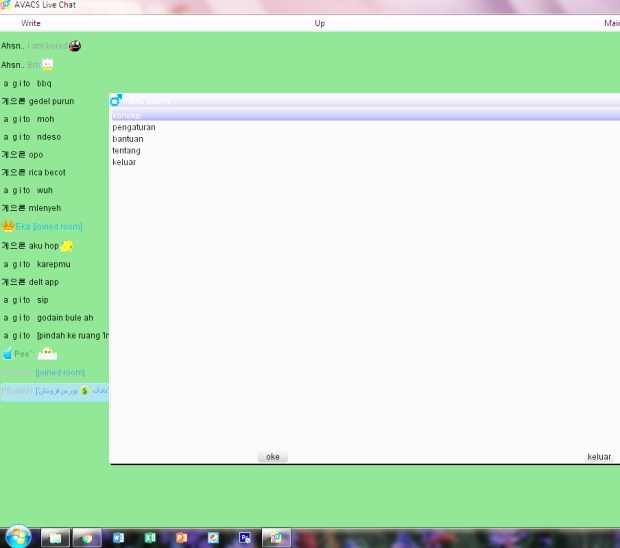620x548 pixels.
Task: Click the blue male symbol icon in menu header
Action: (116, 100)
